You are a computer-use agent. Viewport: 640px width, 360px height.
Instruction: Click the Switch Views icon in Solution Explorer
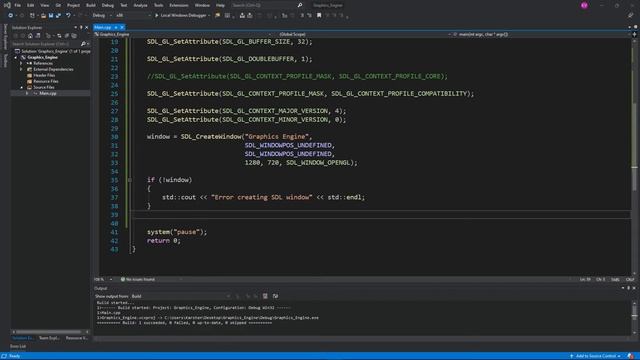tap(38, 36)
